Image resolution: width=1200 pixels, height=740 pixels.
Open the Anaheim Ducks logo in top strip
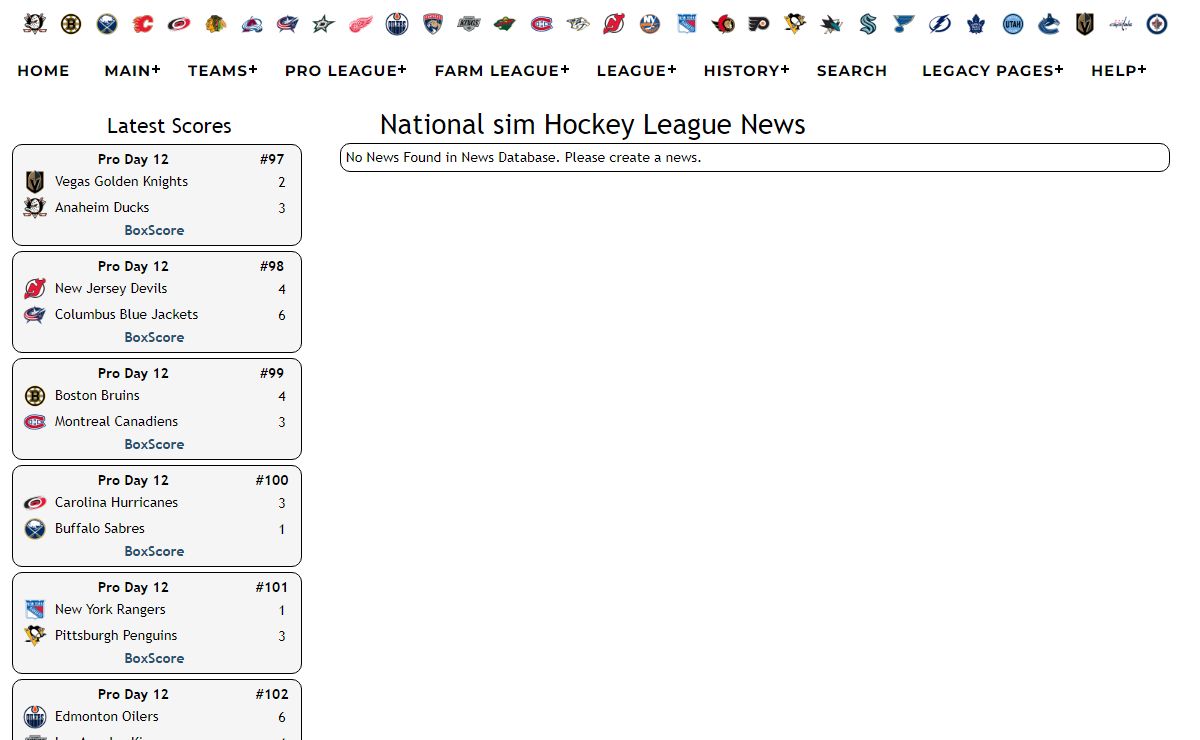pos(34,24)
